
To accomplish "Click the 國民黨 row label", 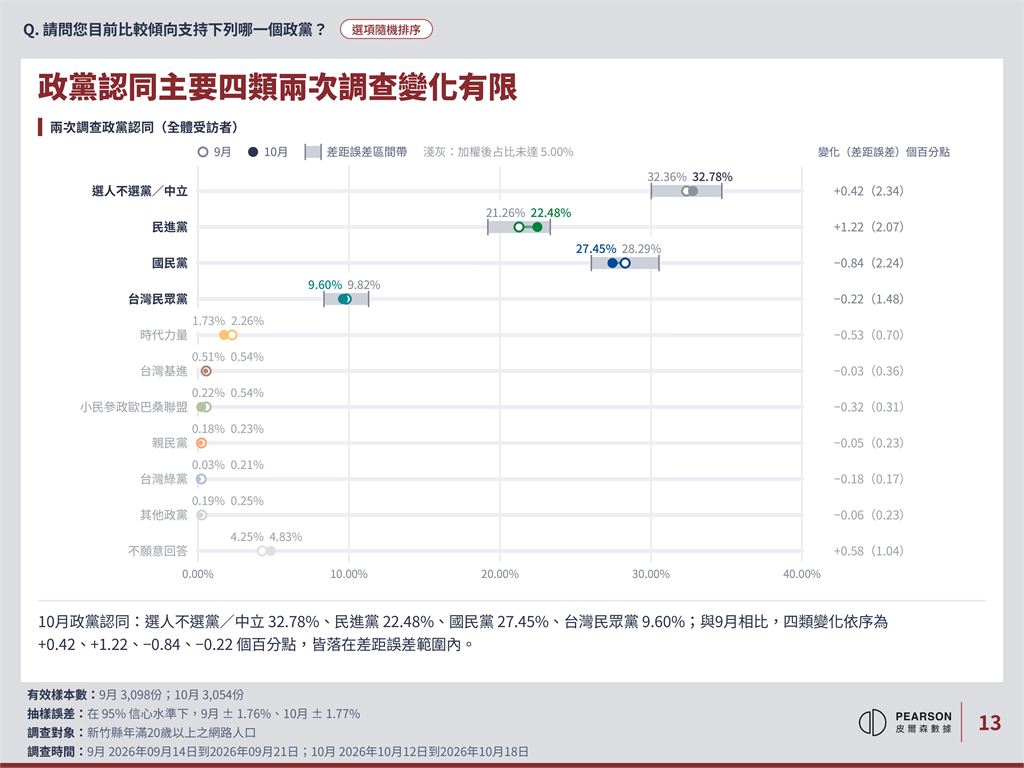I will pos(170,263).
